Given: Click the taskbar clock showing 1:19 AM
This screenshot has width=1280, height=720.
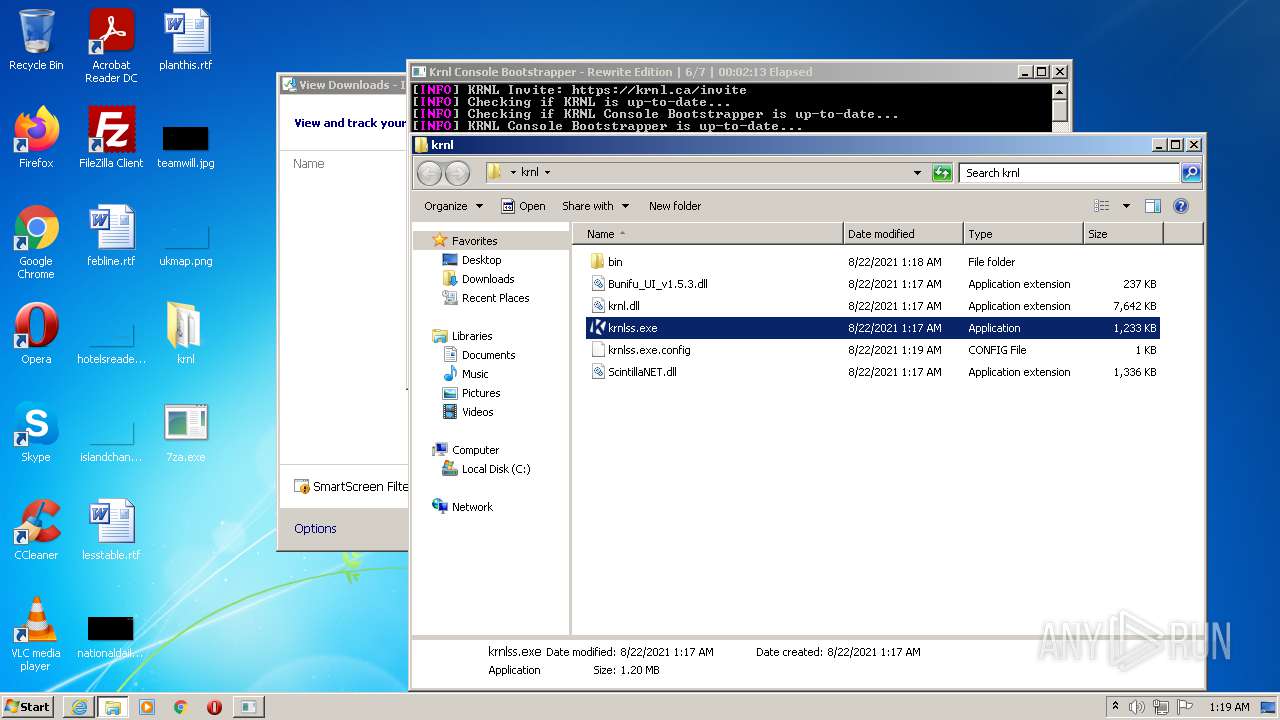Looking at the screenshot, I should tap(1229, 707).
